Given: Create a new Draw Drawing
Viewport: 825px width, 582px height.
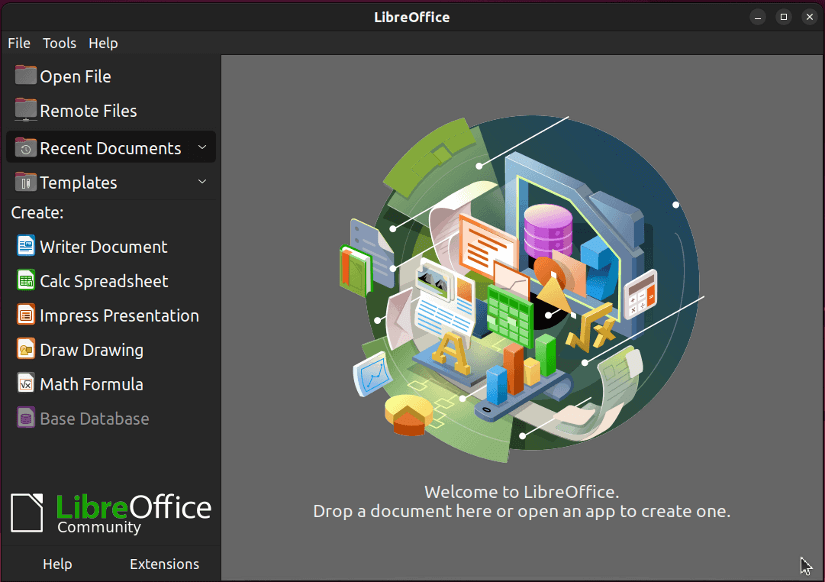Looking at the screenshot, I should (111, 349).
